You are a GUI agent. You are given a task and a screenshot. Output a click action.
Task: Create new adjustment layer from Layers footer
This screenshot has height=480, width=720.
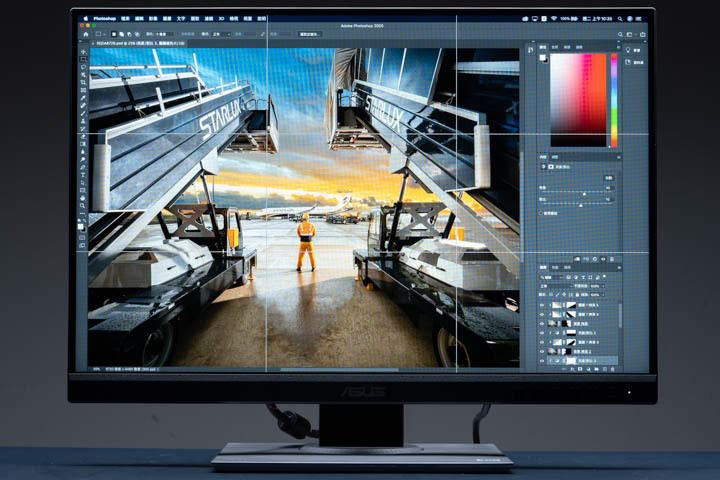[x=589, y=369]
